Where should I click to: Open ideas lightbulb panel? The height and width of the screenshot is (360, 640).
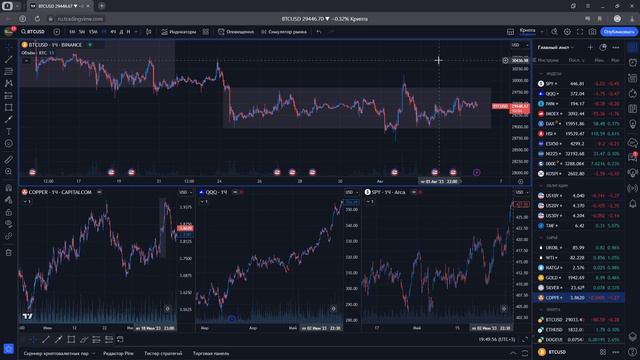(633, 125)
